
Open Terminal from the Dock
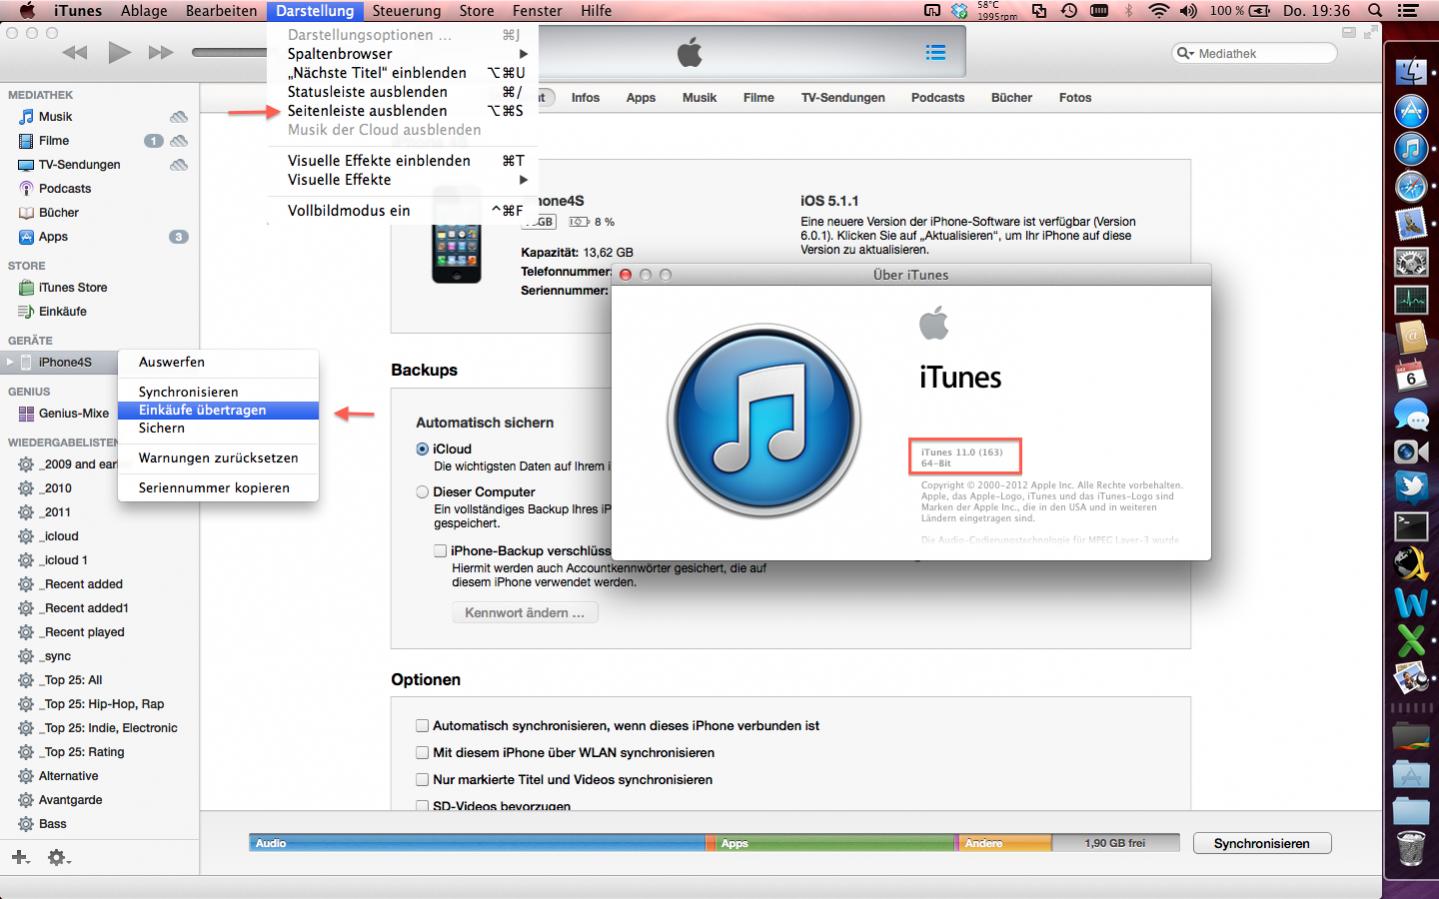1411,526
